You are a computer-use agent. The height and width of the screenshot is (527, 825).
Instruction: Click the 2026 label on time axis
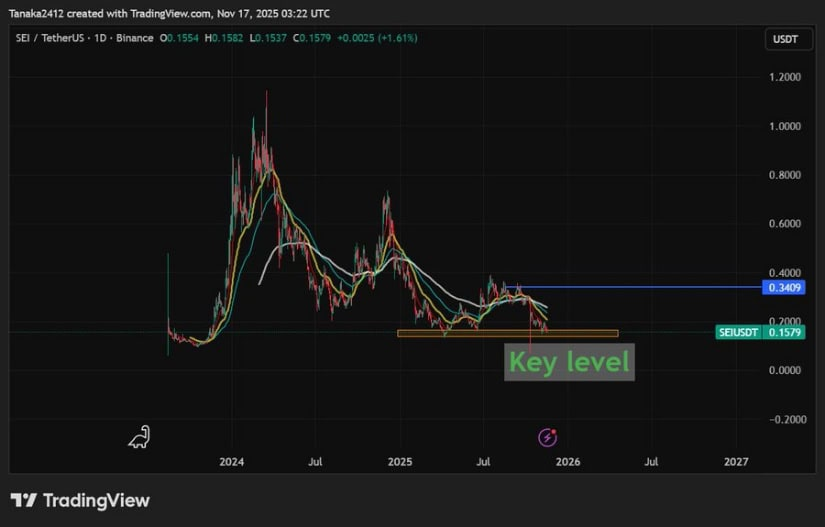click(x=567, y=462)
